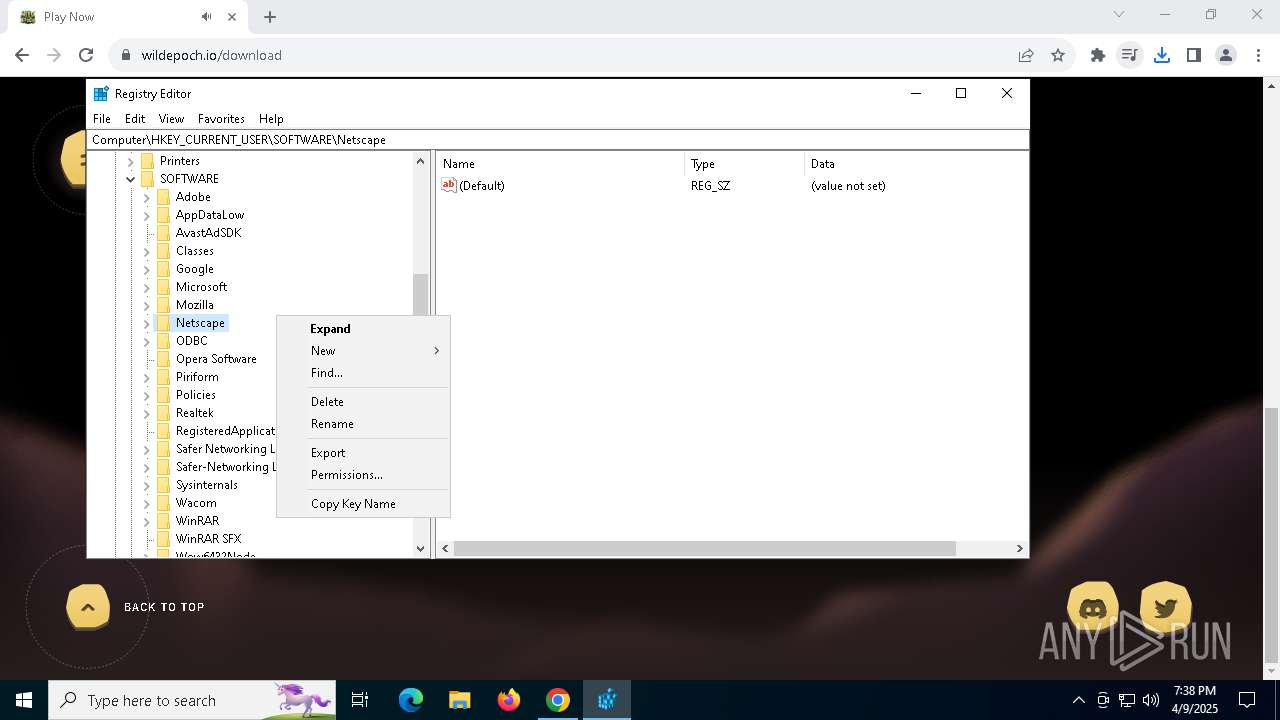Open Windows Start menu
The width and height of the screenshot is (1280, 720).
(x=23, y=700)
